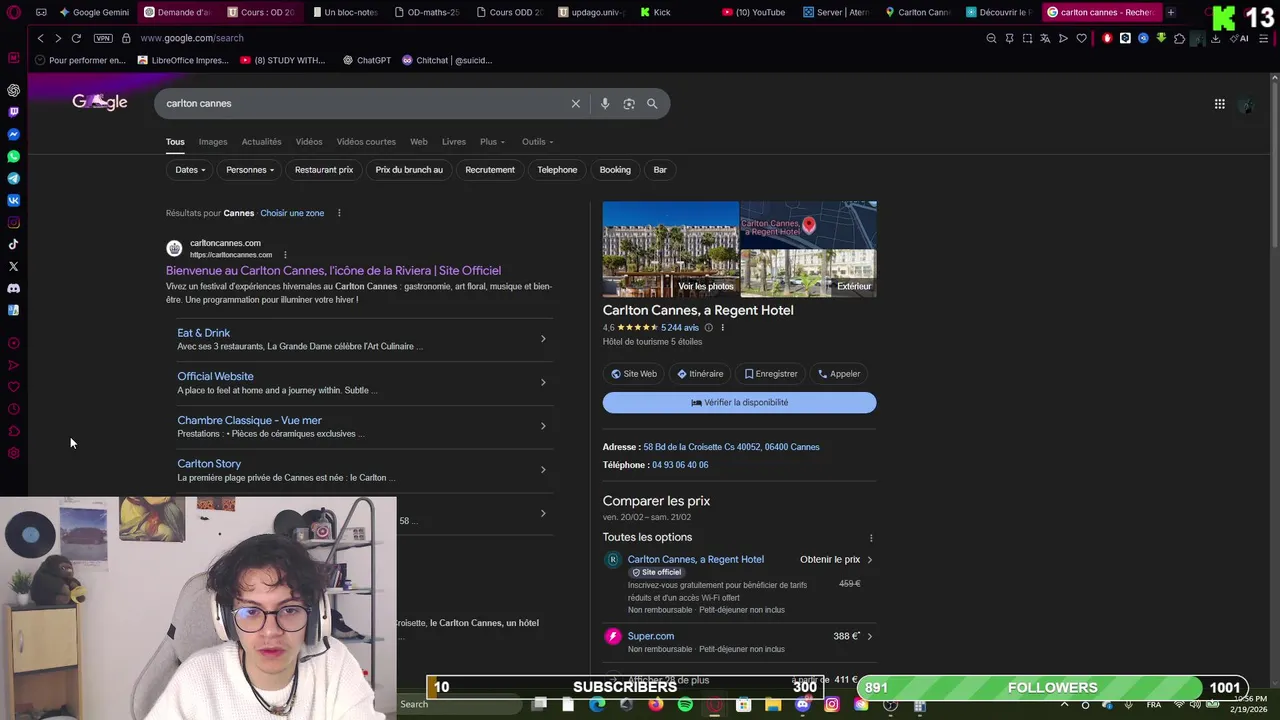The image size is (1280, 720).
Task: Open the hotel address link
Action: 731,447
